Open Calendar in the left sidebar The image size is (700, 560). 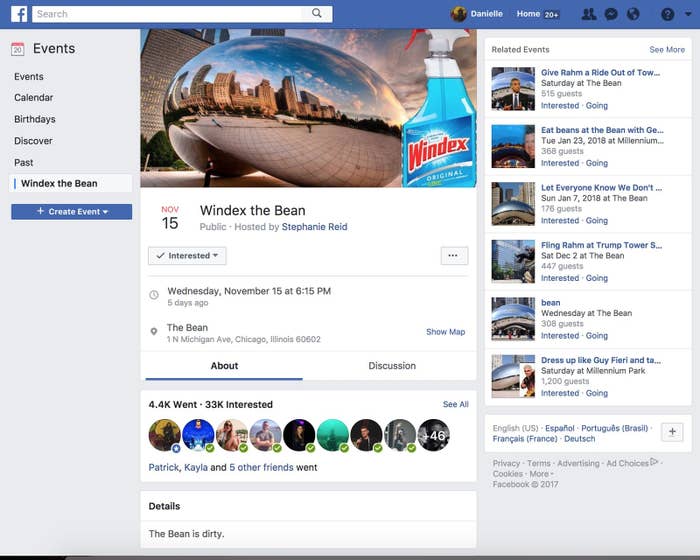(x=33, y=97)
